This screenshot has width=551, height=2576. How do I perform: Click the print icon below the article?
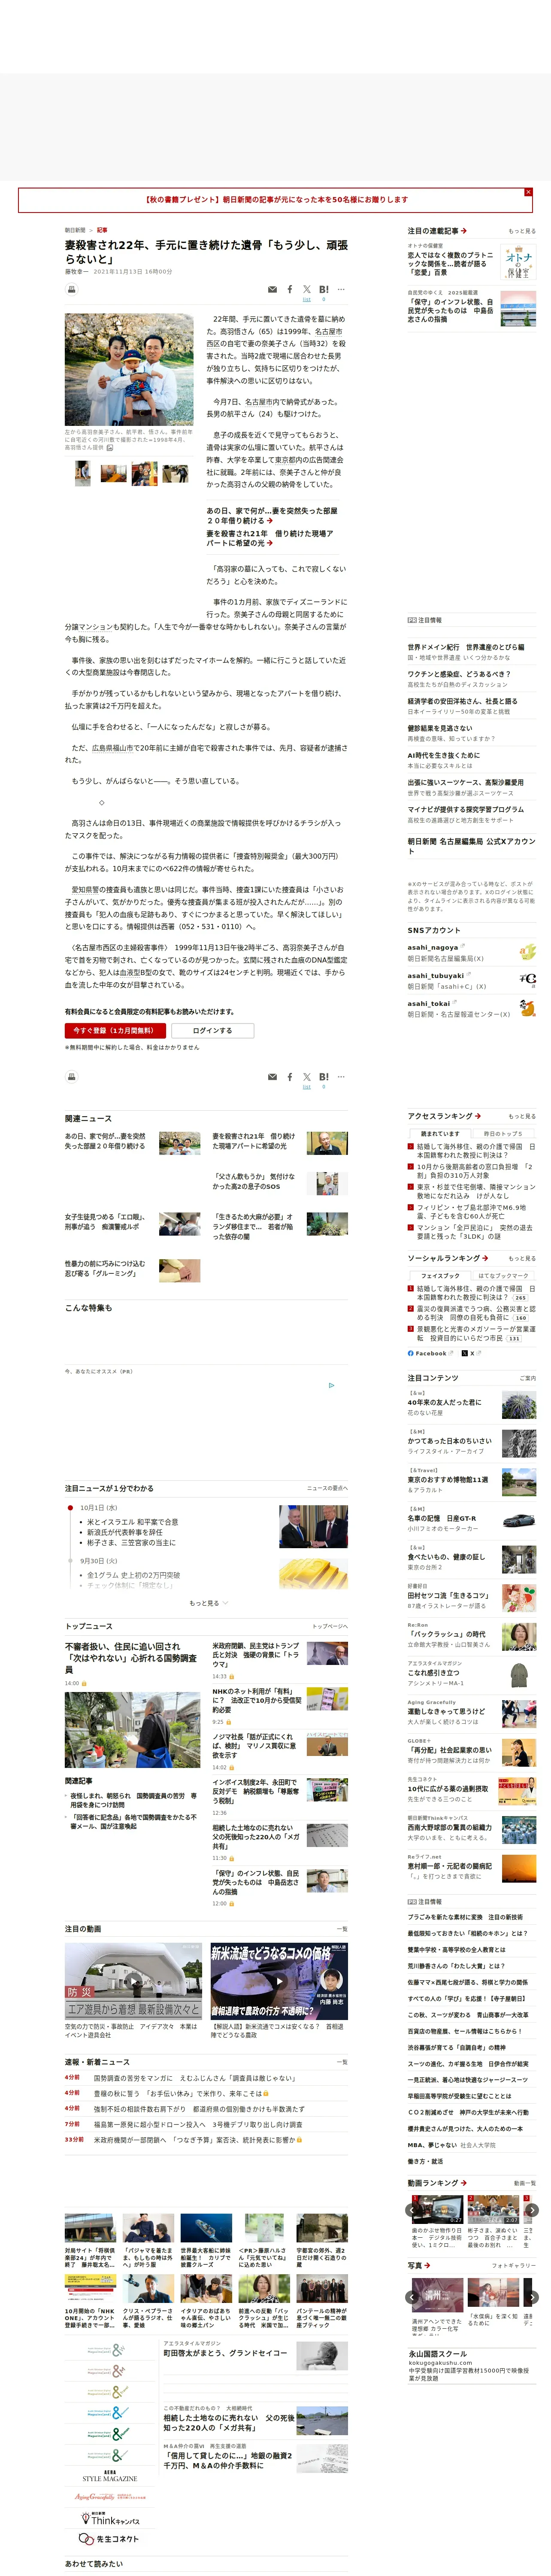pyautogui.click(x=71, y=1077)
